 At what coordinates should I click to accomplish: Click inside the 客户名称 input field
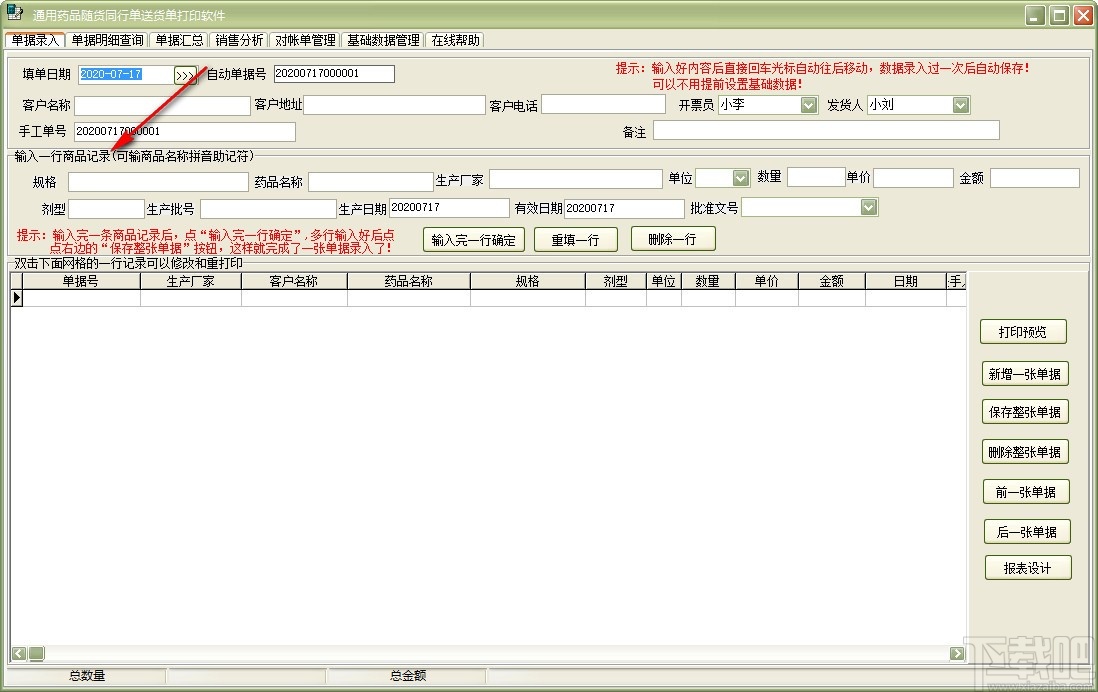(x=160, y=104)
